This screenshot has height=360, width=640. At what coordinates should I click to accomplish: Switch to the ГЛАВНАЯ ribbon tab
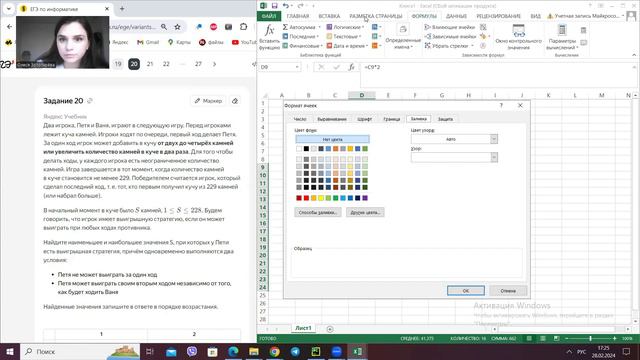pyautogui.click(x=298, y=16)
